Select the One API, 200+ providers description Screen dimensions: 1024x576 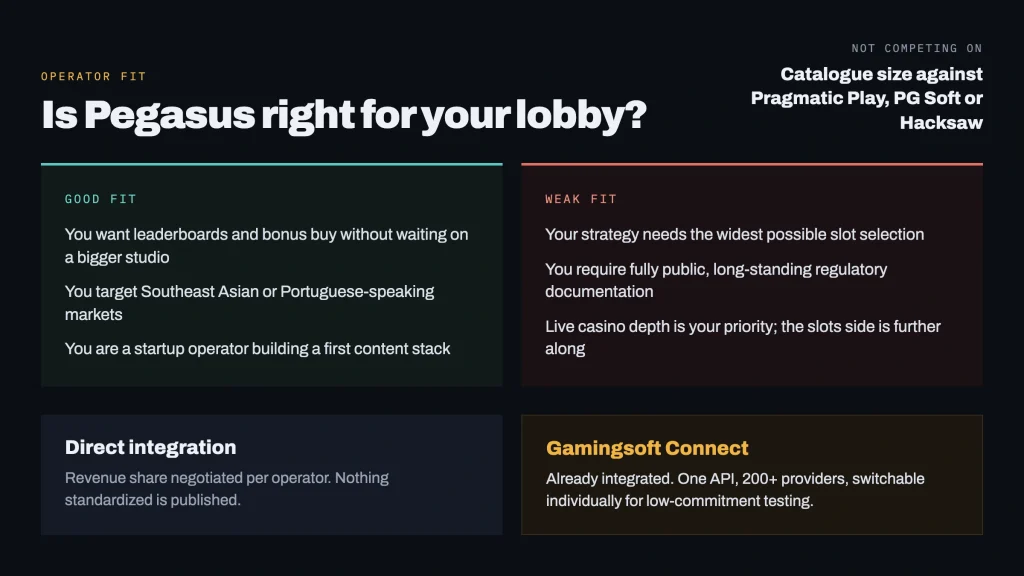[x=735, y=489]
